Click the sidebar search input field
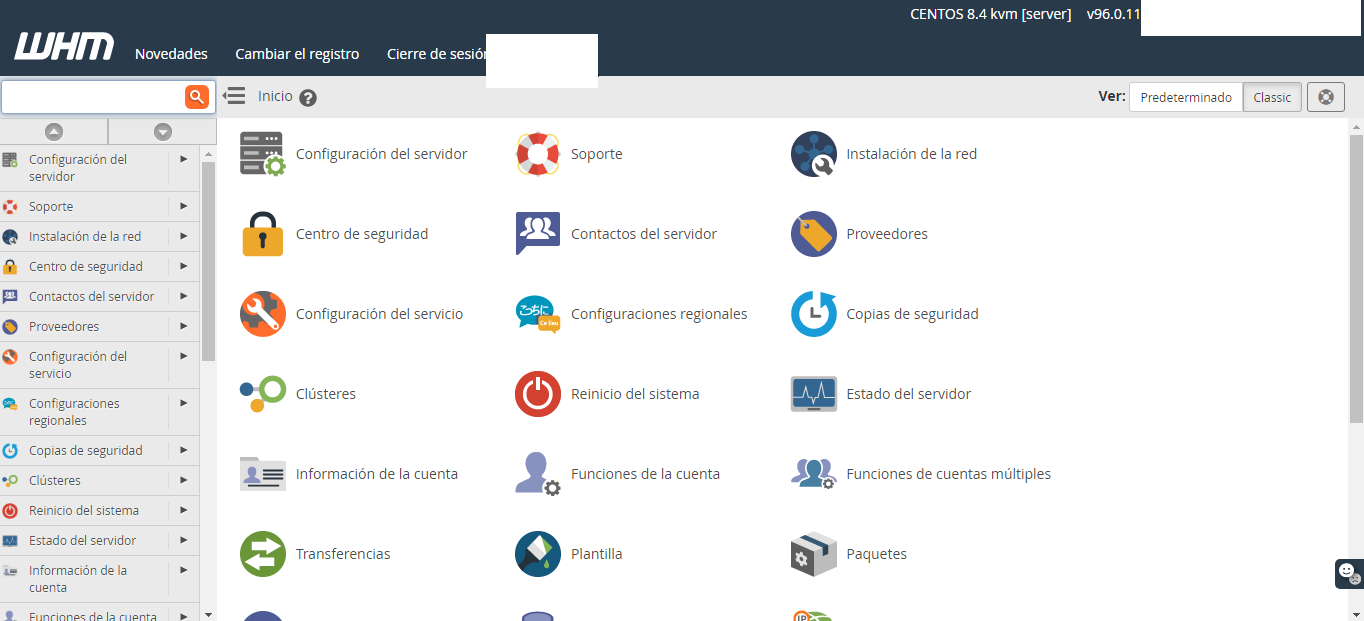This screenshot has height=621, width=1364. click(93, 97)
